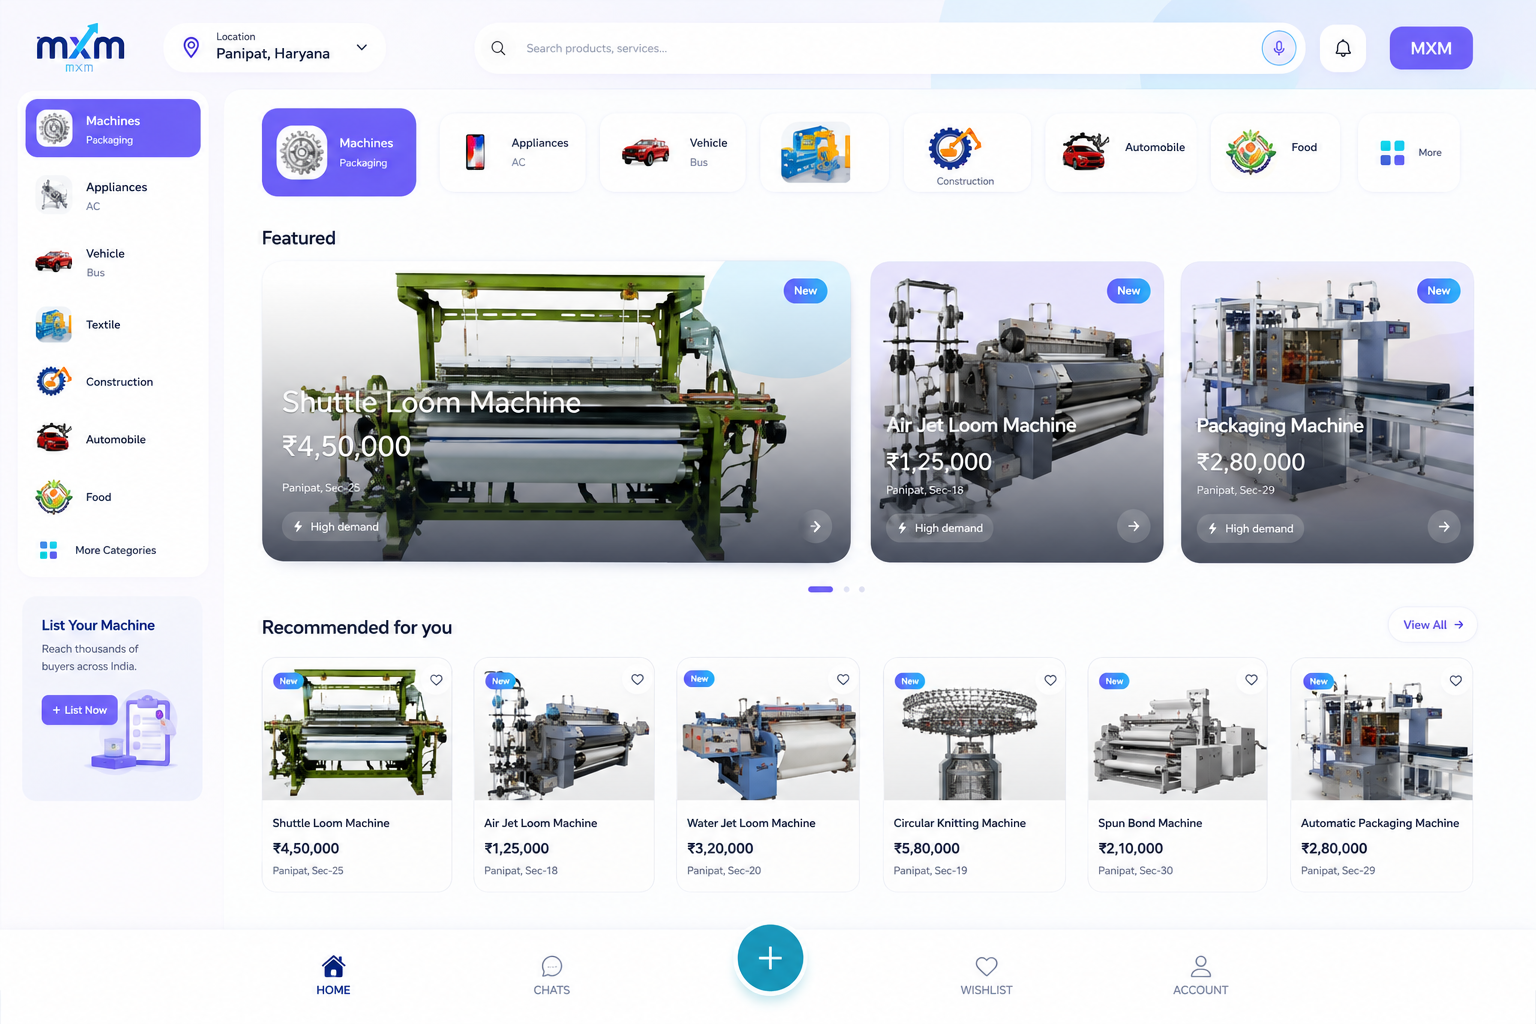Viewport: 1536px width, 1024px height.
Task: Open Wishlist in bottom navigation
Action: click(986, 975)
